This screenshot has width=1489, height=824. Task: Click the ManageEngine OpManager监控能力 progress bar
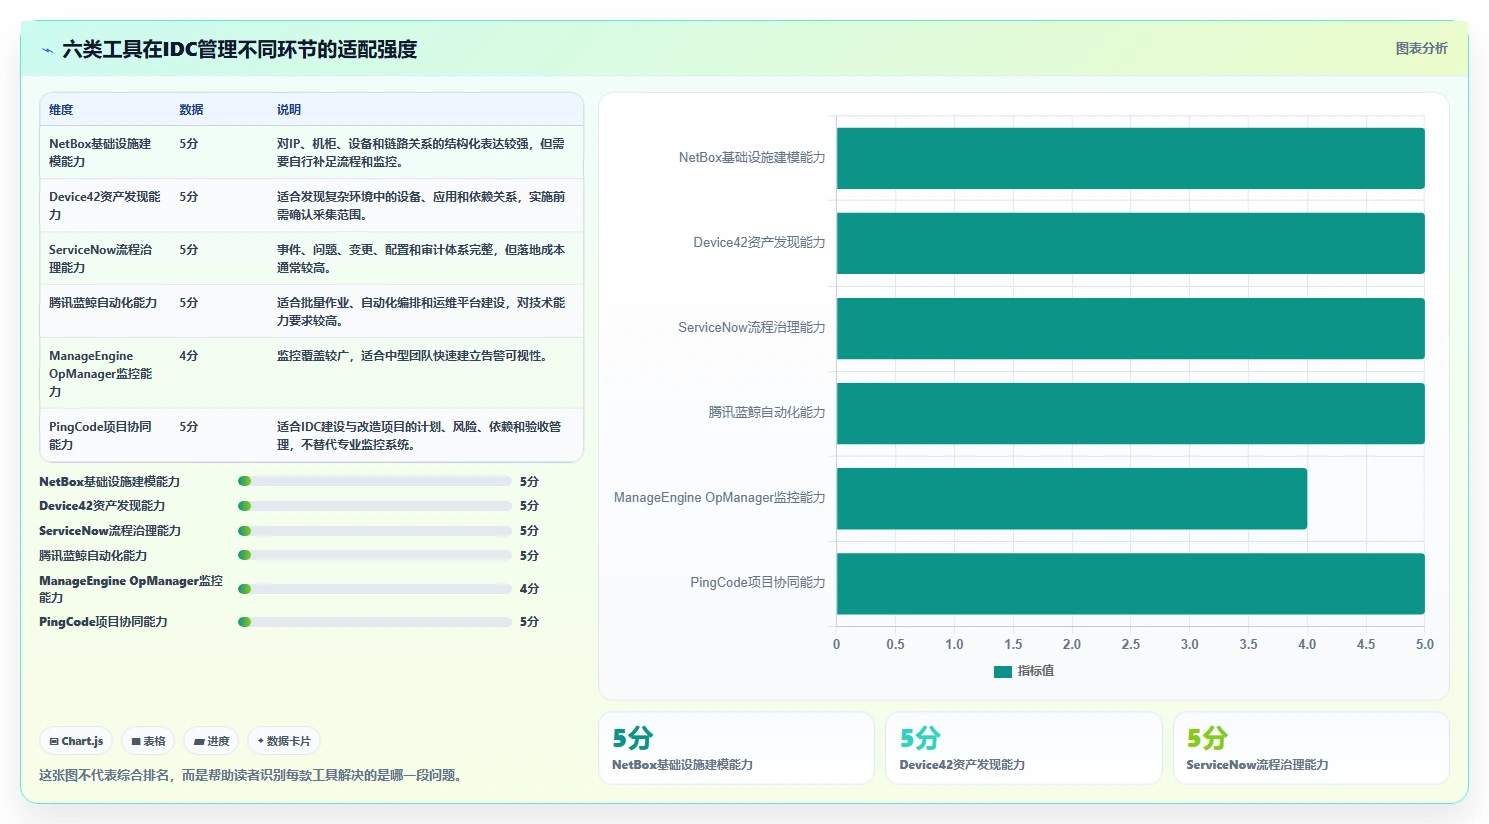point(375,589)
